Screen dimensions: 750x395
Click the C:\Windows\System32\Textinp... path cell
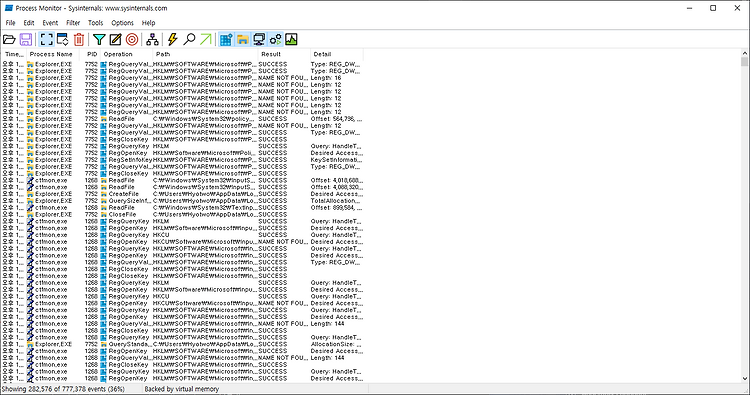coord(205,208)
